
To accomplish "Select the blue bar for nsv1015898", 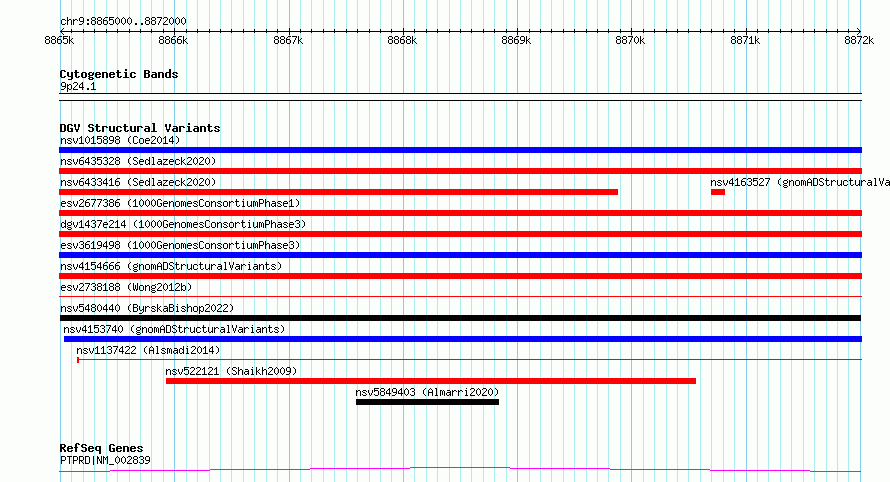I will 460,150.
